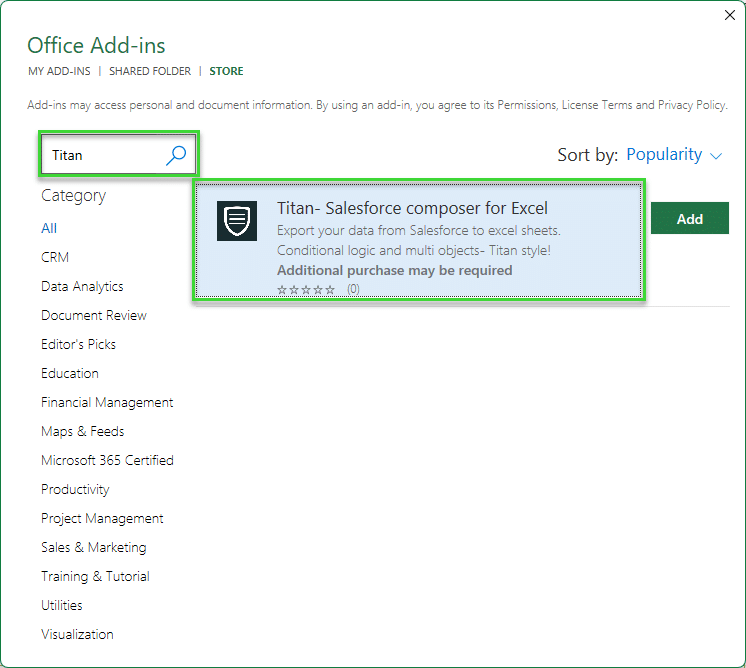This screenshot has height=668, width=746.
Task: Click the Add button for Titan
Action: (689, 219)
